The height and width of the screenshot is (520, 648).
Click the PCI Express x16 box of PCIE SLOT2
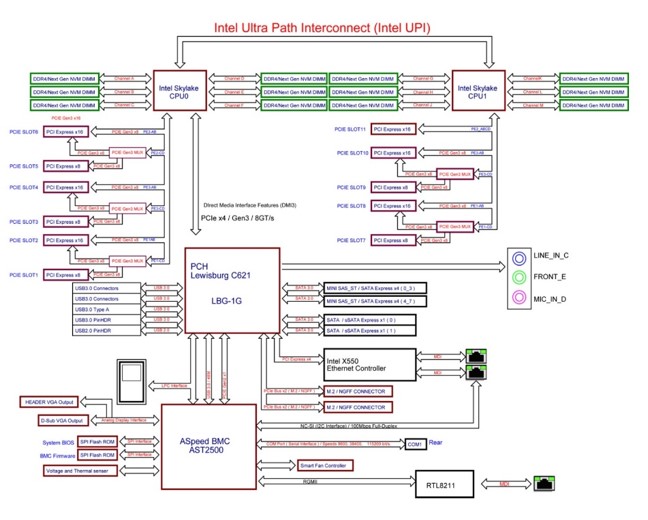pos(65,240)
